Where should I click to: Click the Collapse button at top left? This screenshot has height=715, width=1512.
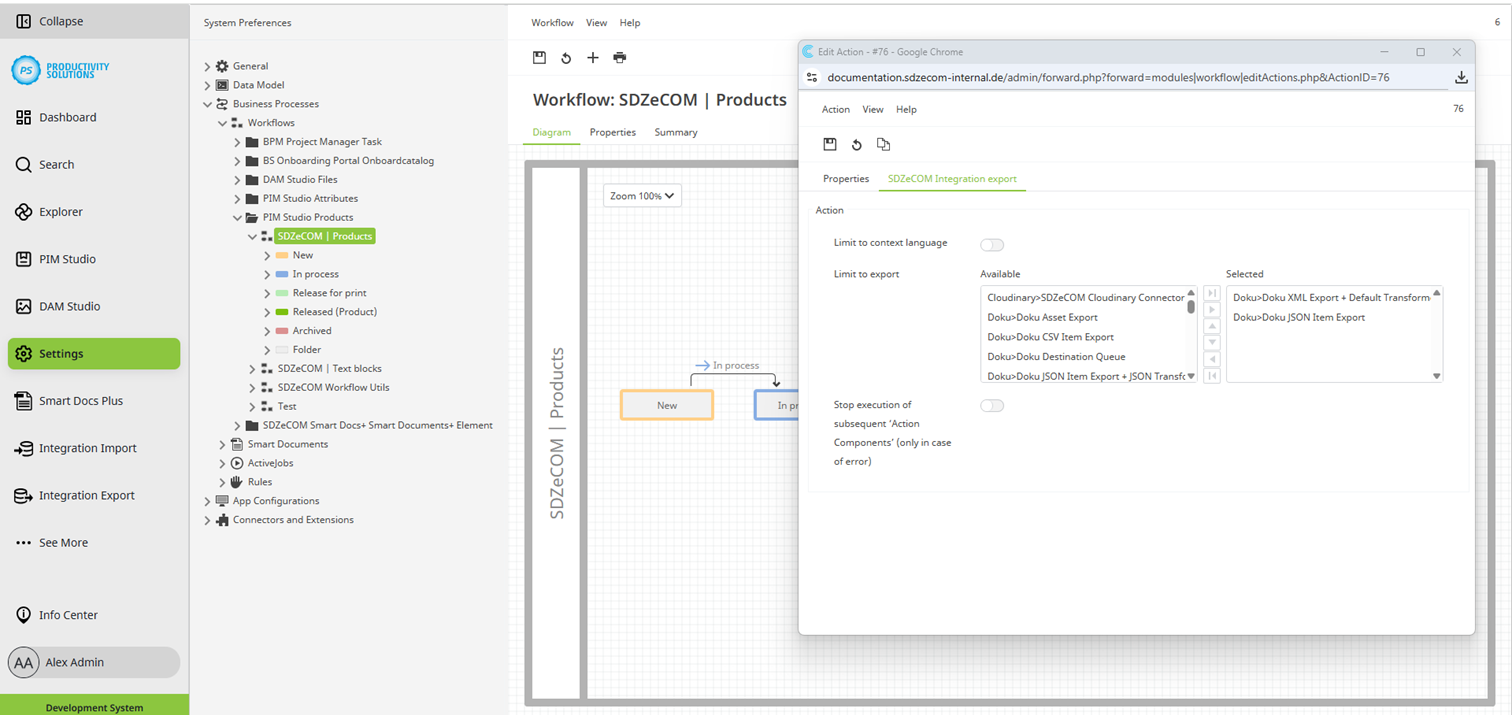pos(50,20)
